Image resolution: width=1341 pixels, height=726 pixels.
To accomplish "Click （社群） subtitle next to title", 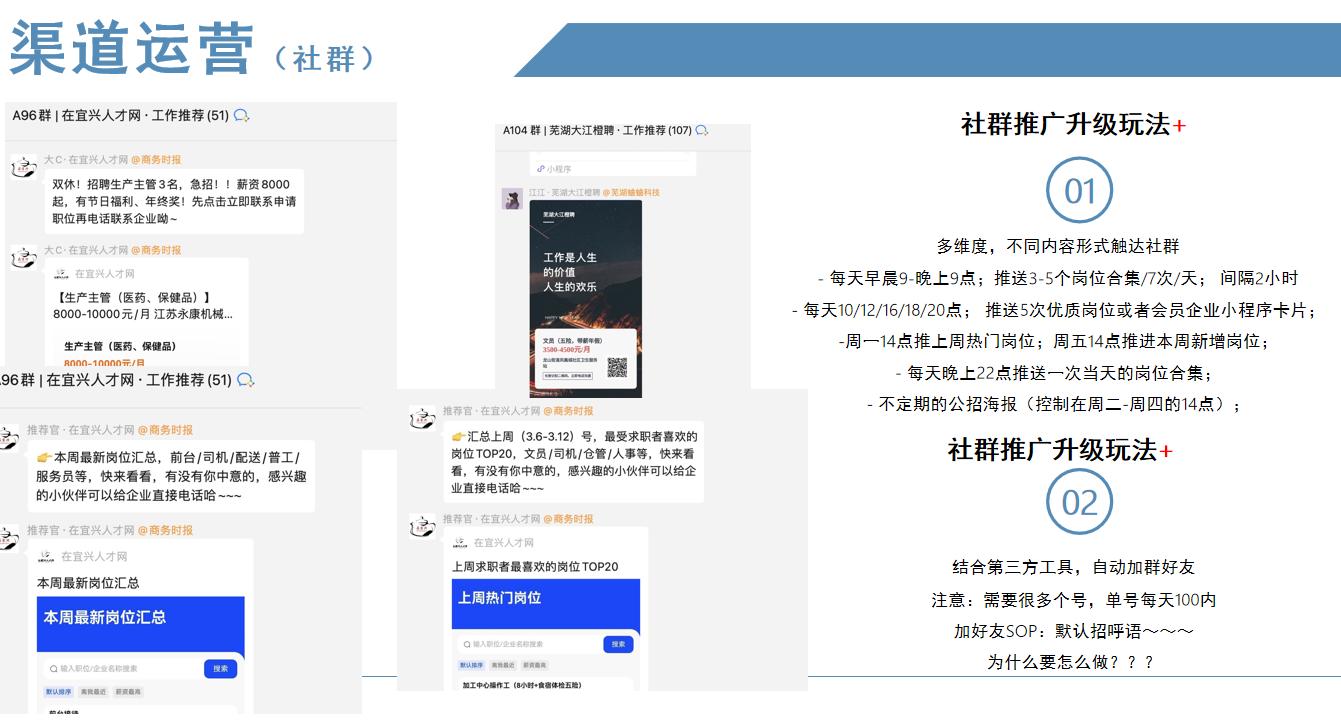I will coord(327,59).
